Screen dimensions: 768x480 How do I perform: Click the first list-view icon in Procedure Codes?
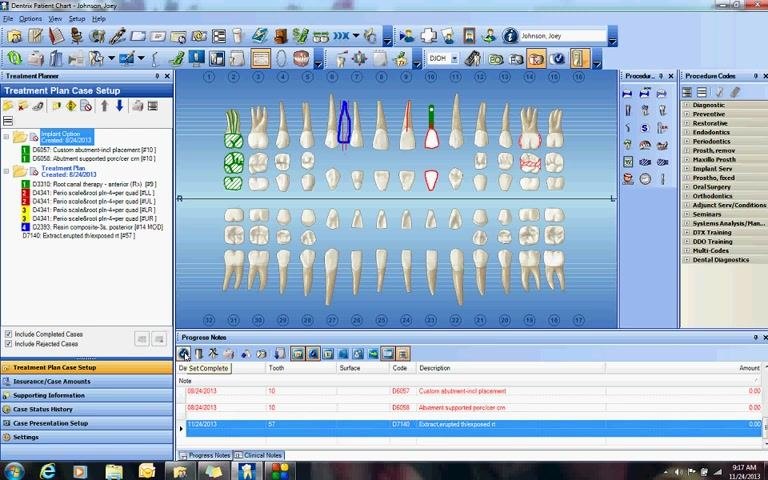[687, 92]
